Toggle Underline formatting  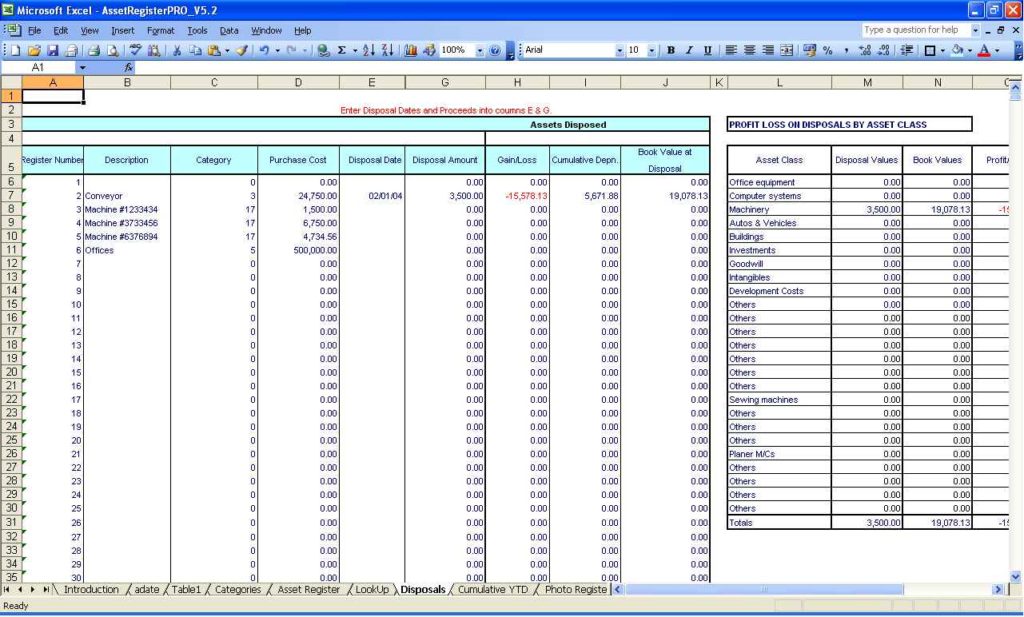pos(708,50)
